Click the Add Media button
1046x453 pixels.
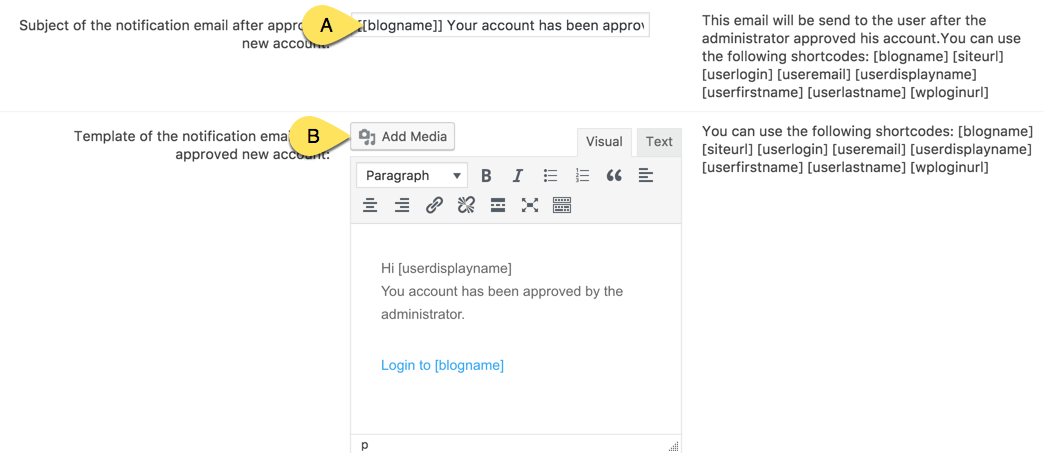403,137
